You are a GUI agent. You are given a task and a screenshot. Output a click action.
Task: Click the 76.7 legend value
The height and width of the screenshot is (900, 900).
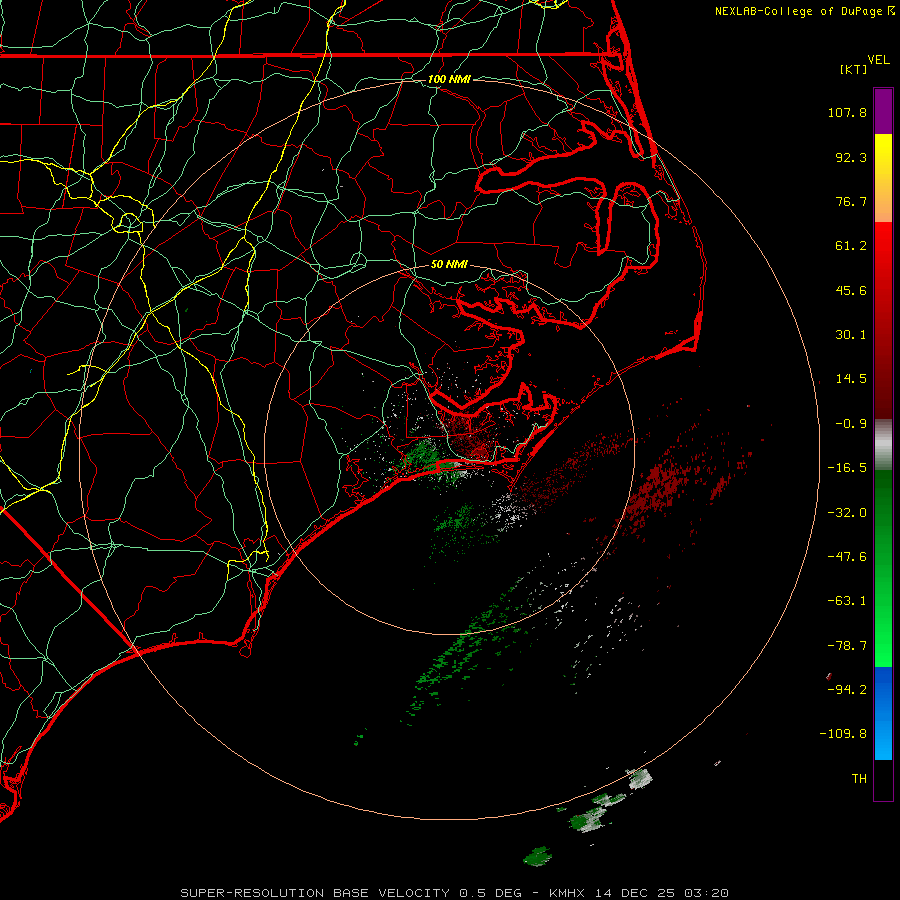click(x=851, y=201)
